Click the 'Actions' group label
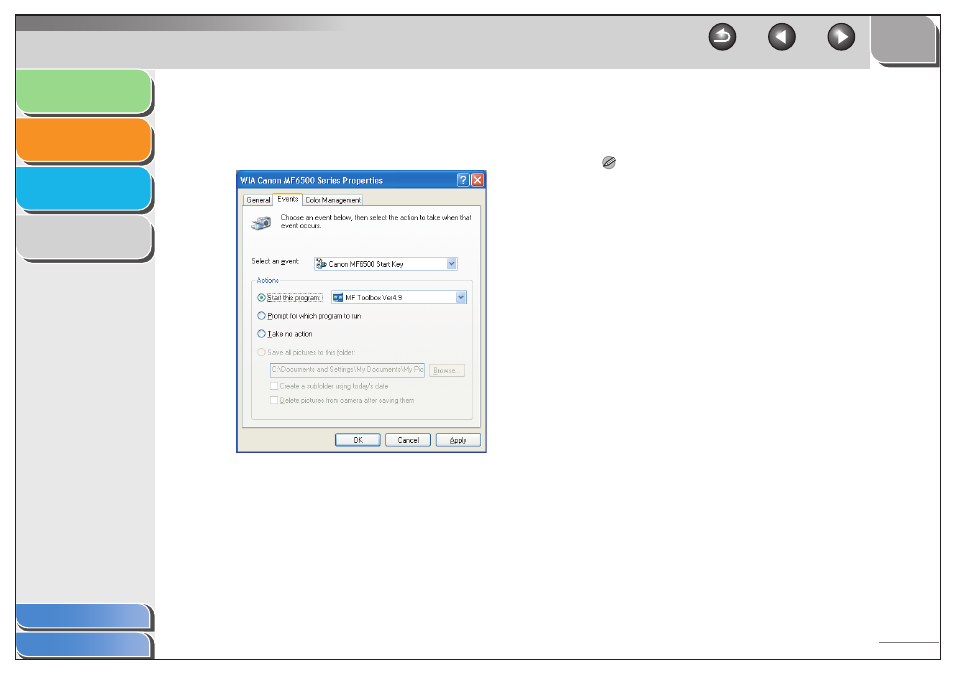 (268, 280)
